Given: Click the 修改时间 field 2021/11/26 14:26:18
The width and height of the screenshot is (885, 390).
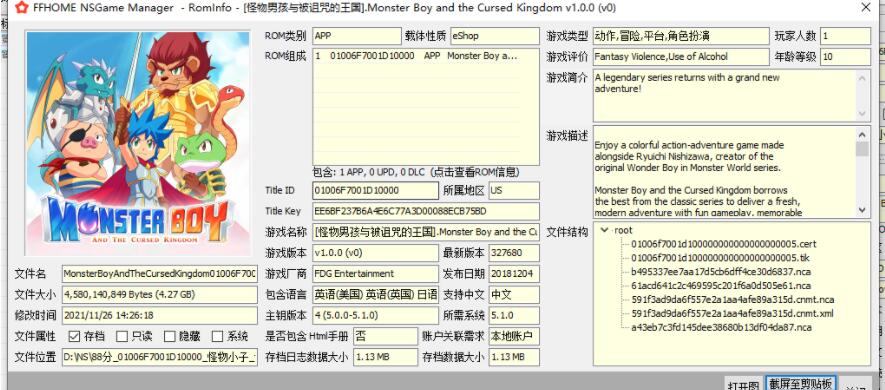Looking at the screenshot, I should [x=160, y=315].
